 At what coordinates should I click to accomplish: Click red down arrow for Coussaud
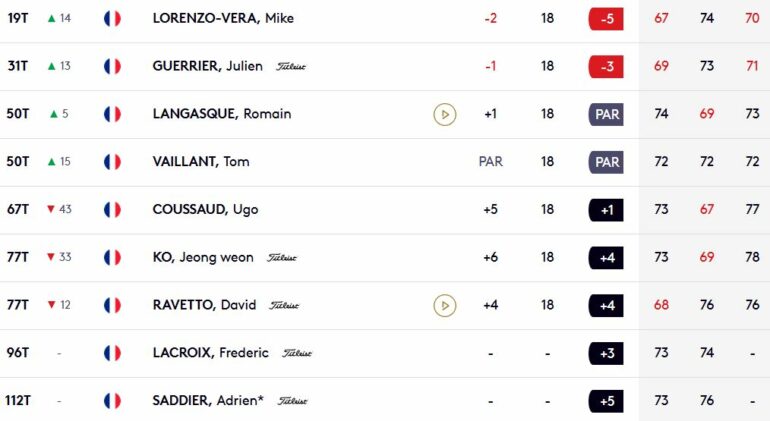coord(51,209)
